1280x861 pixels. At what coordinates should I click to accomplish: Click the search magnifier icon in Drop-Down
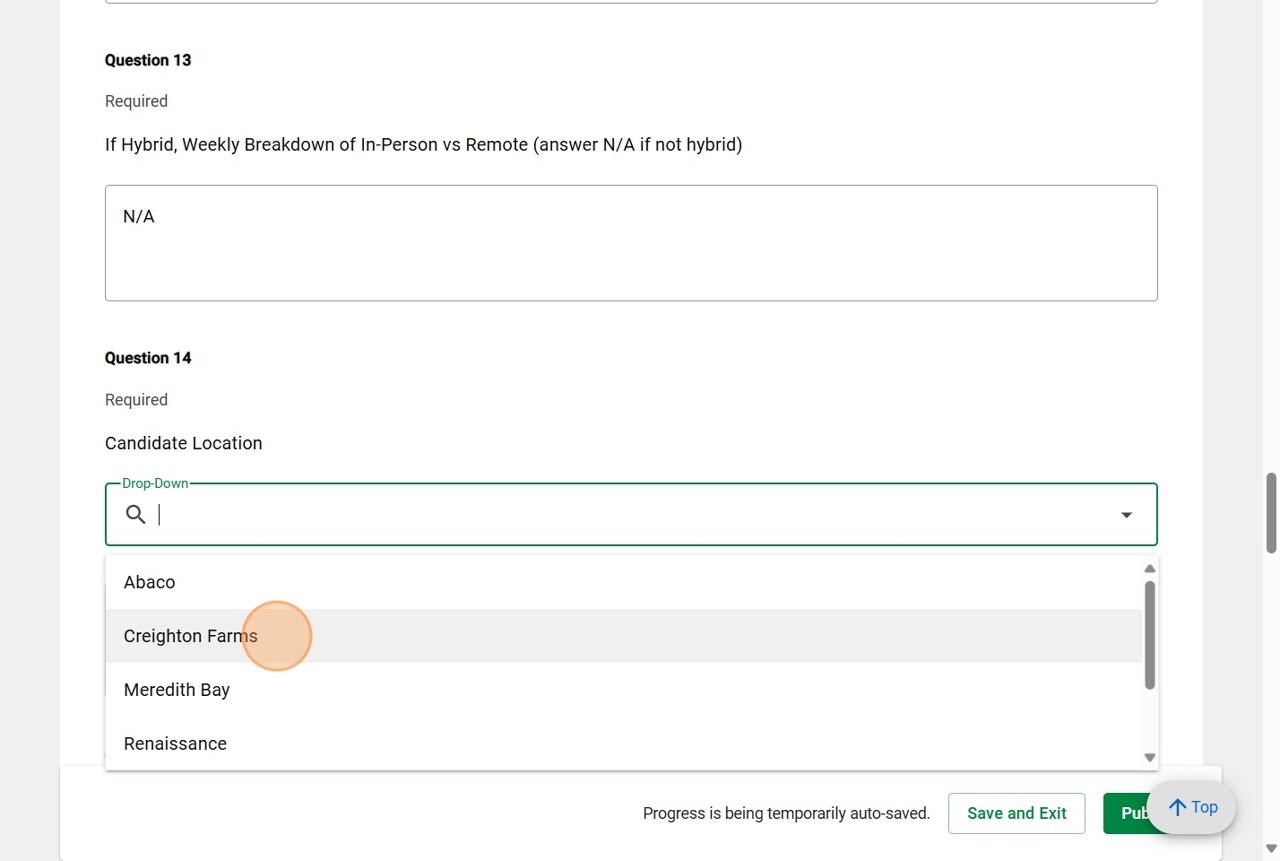click(x=135, y=514)
